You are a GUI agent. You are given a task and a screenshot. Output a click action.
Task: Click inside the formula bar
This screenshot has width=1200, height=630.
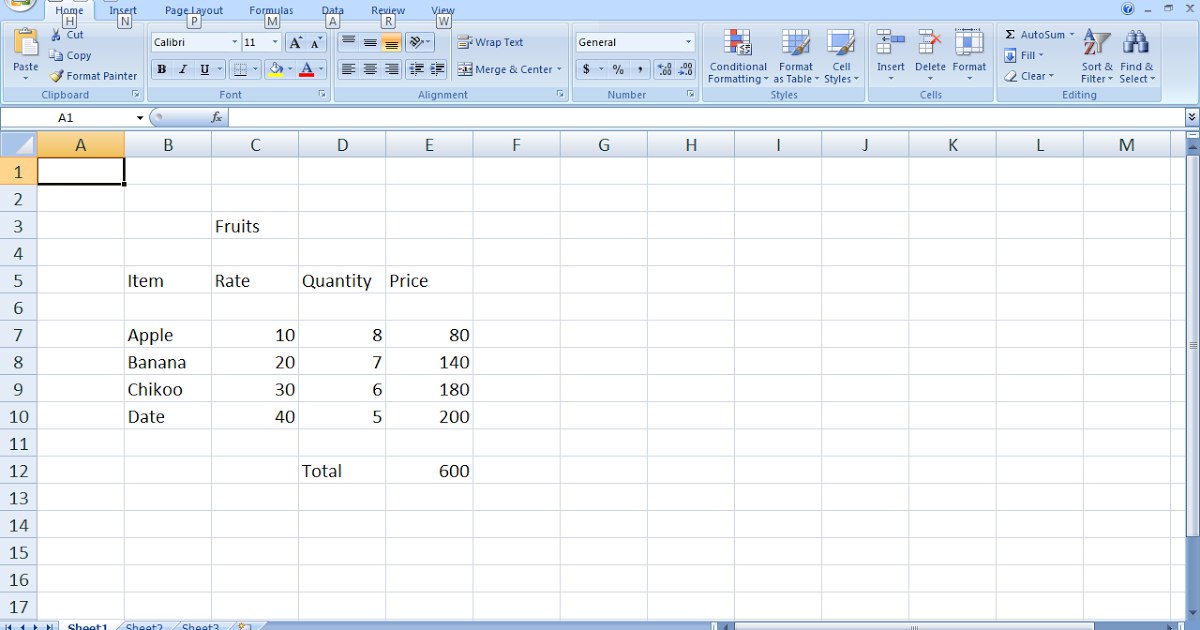coord(705,118)
